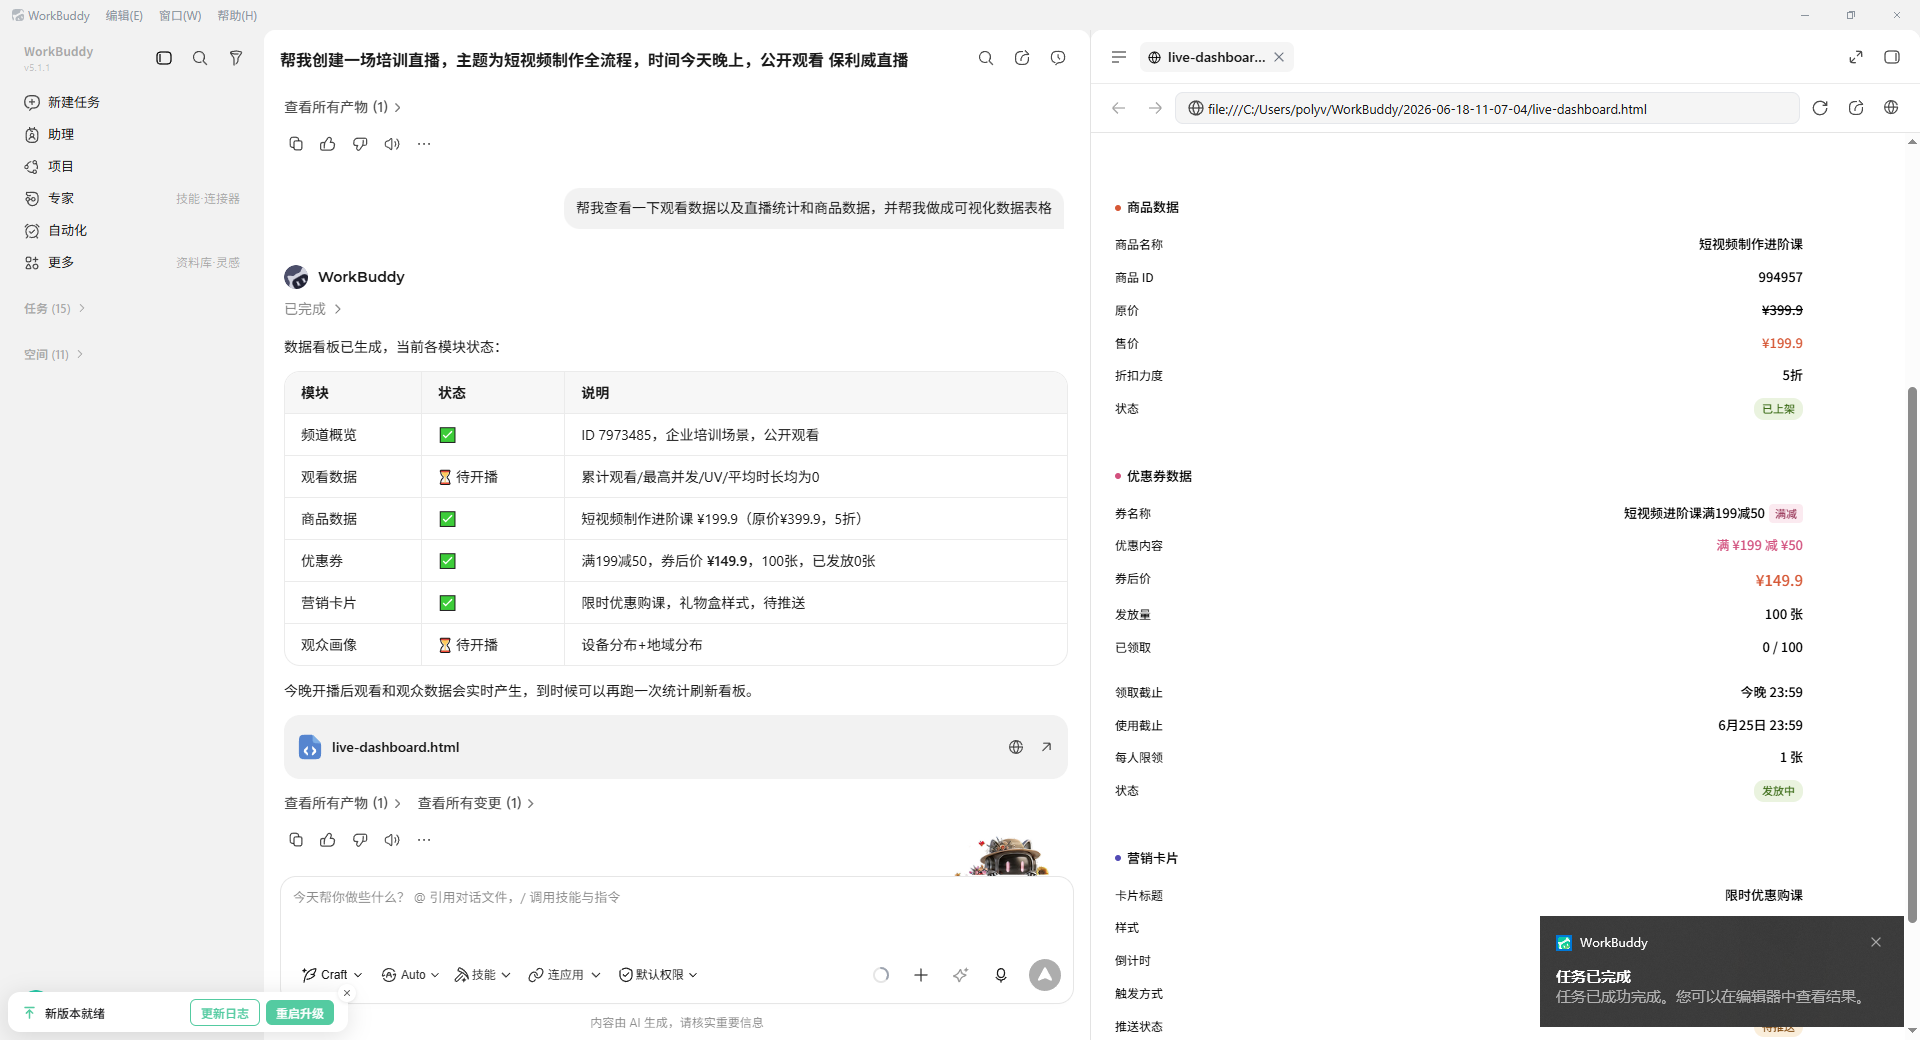
Task: Expand the preview panel to fullscreen
Action: pyautogui.click(x=1856, y=57)
